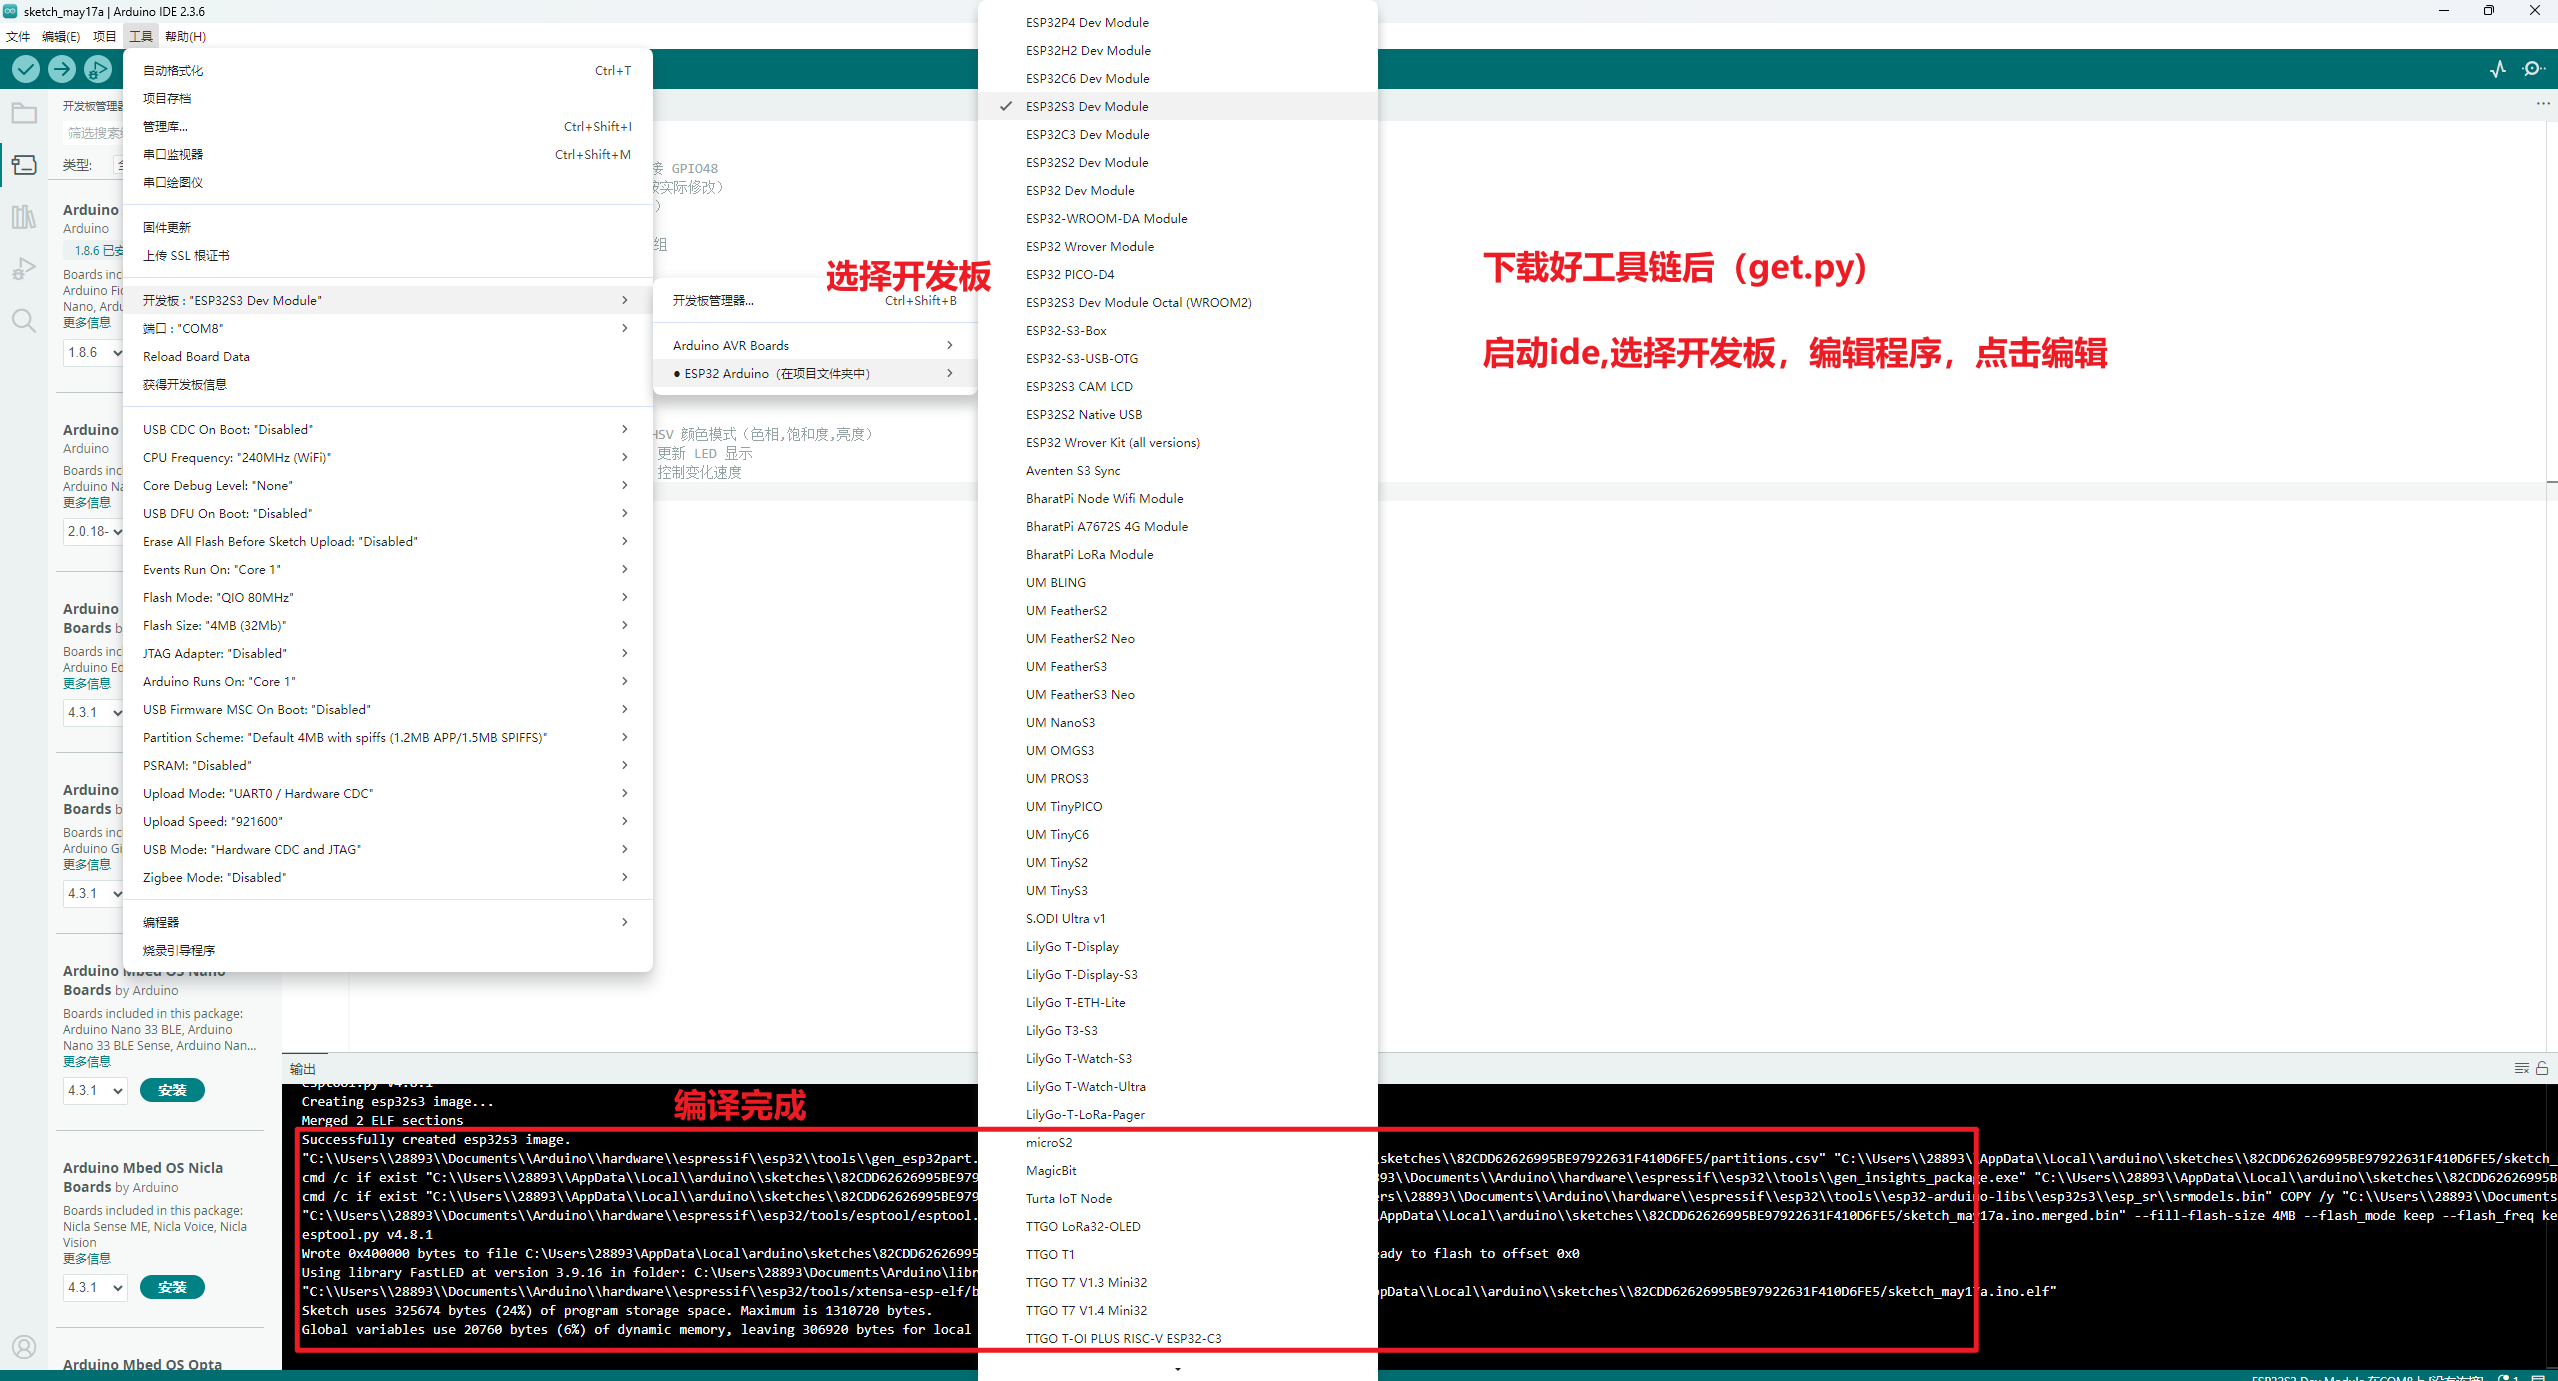Open version dropdown showing 1.8.6
The image size is (2558, 1381).
coord(94,352)
